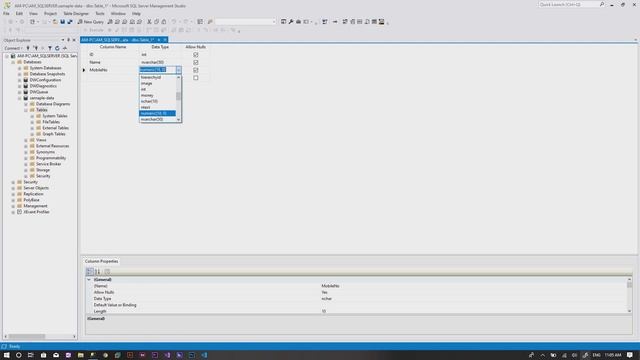Click the Object Explorer activity monitor icon

pyautogui.click(x=65, y=48)
